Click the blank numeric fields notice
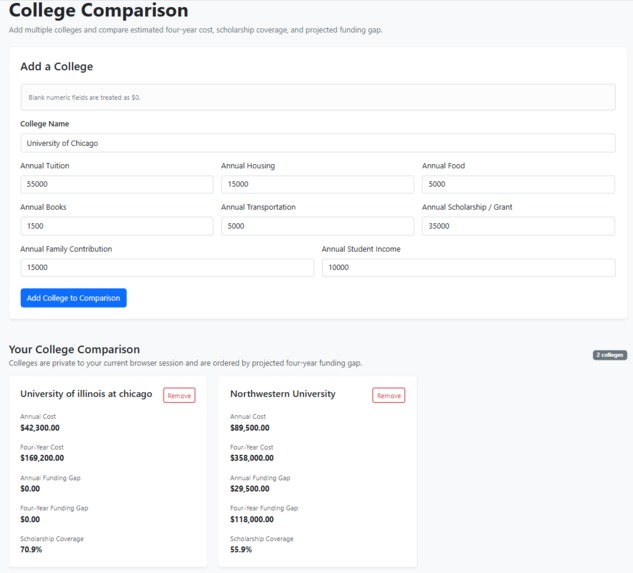The image size is (633, 573). [318, 97]
